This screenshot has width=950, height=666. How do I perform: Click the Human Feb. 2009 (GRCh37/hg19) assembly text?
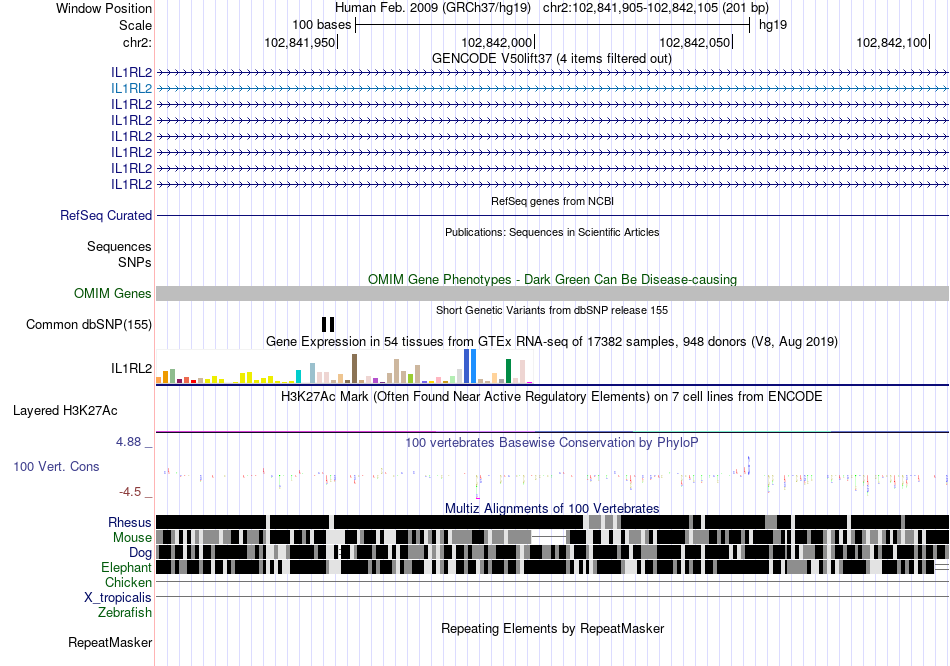(x=433, y=8)
